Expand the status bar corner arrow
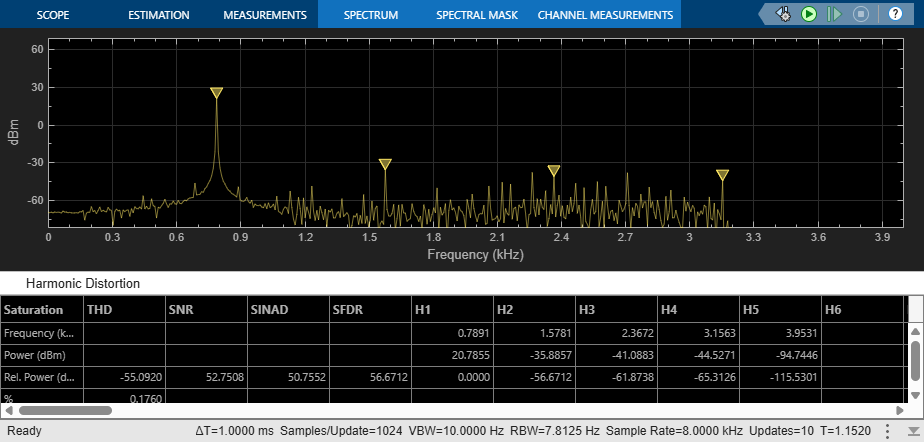Image resolution: width=924 pixels, height=442 pixels. click(x=915, y=433)
